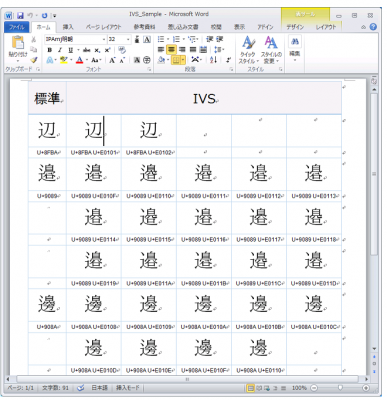Screen dimensions: 387x400
Task: Click the enclosed characters (circled 字) icon
Action: pos(147,60)
